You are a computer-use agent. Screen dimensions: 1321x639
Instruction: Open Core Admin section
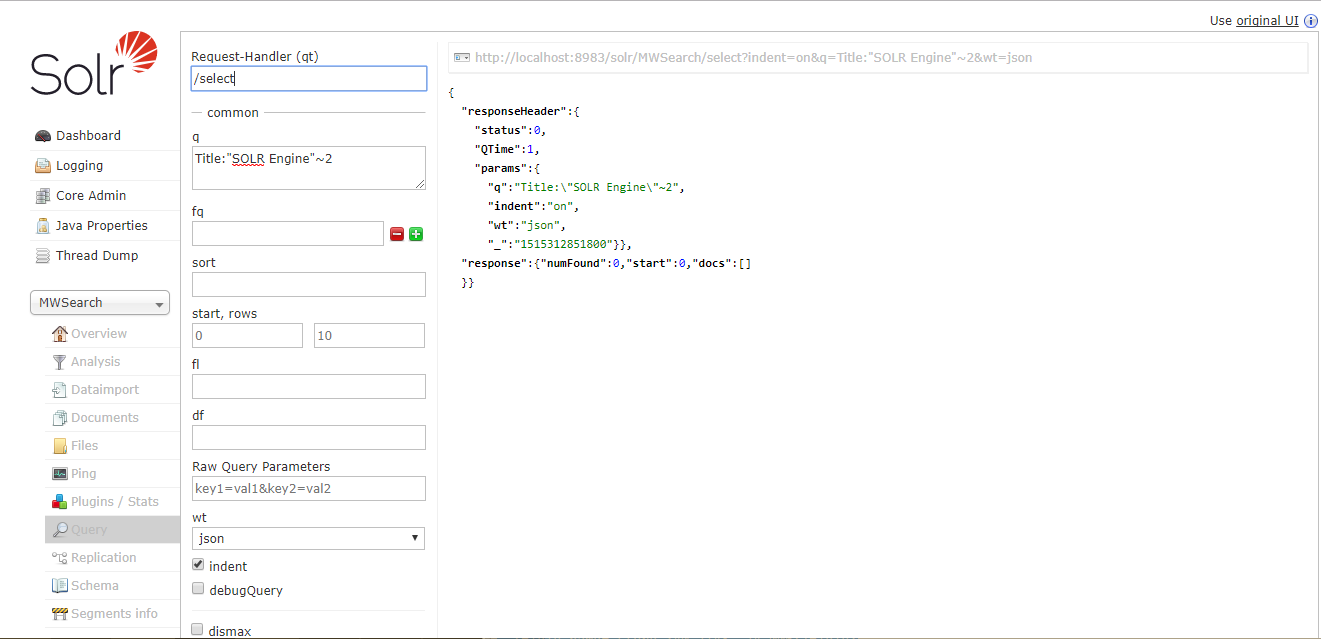click(x=91, y=196)
